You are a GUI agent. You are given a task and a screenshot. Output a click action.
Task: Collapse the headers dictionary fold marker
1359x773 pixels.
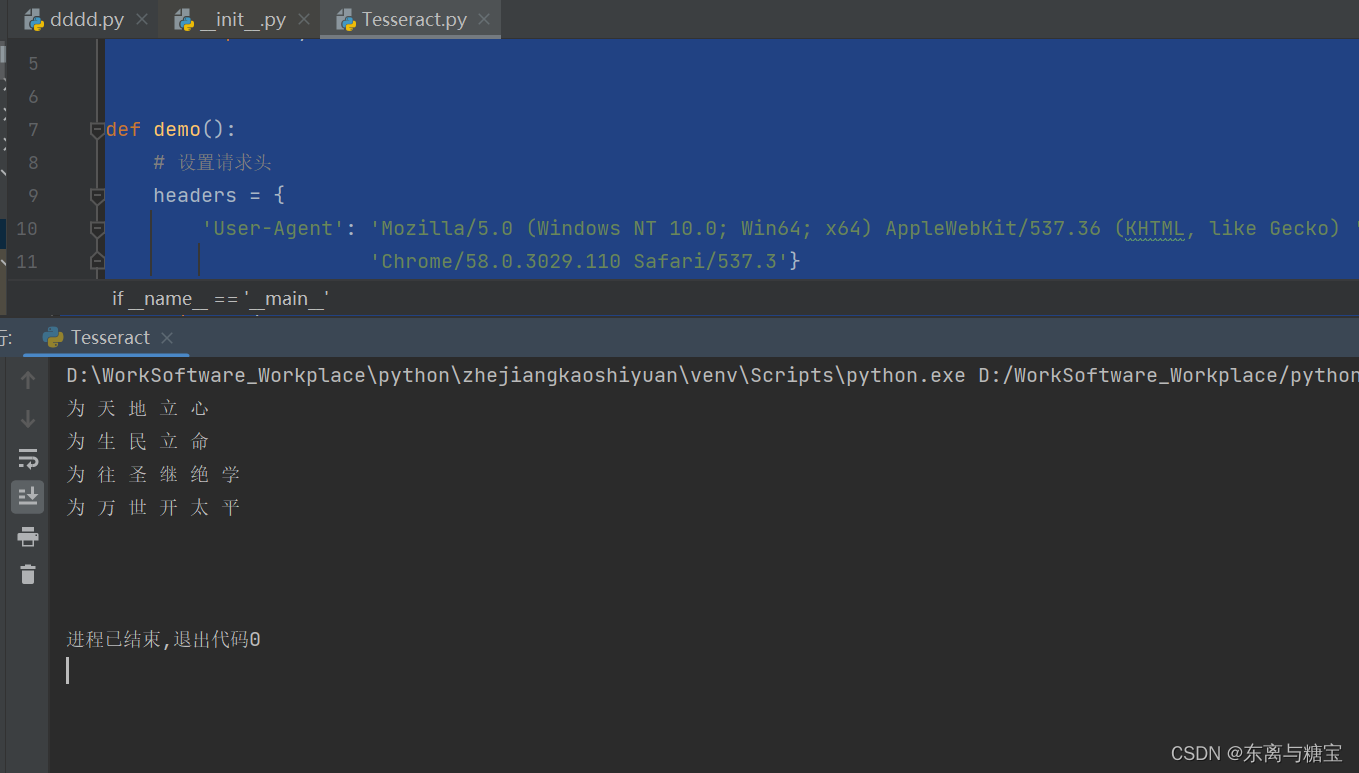point(97,196)
